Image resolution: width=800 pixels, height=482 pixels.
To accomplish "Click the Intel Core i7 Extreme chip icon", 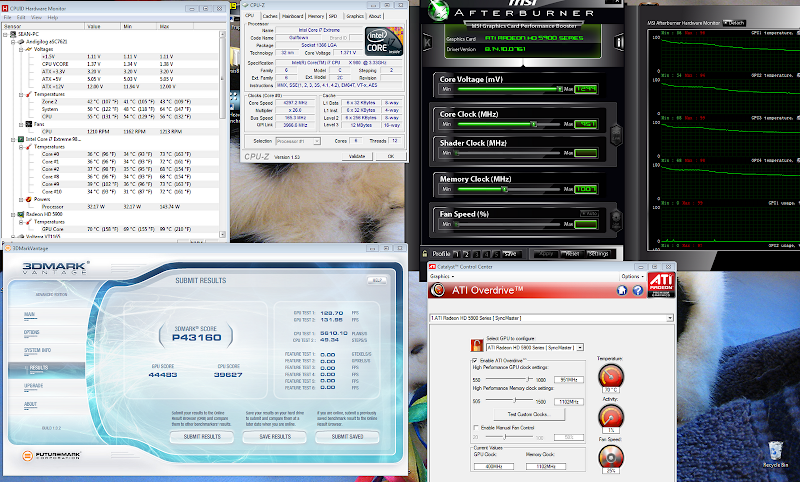I will (21, 139).
